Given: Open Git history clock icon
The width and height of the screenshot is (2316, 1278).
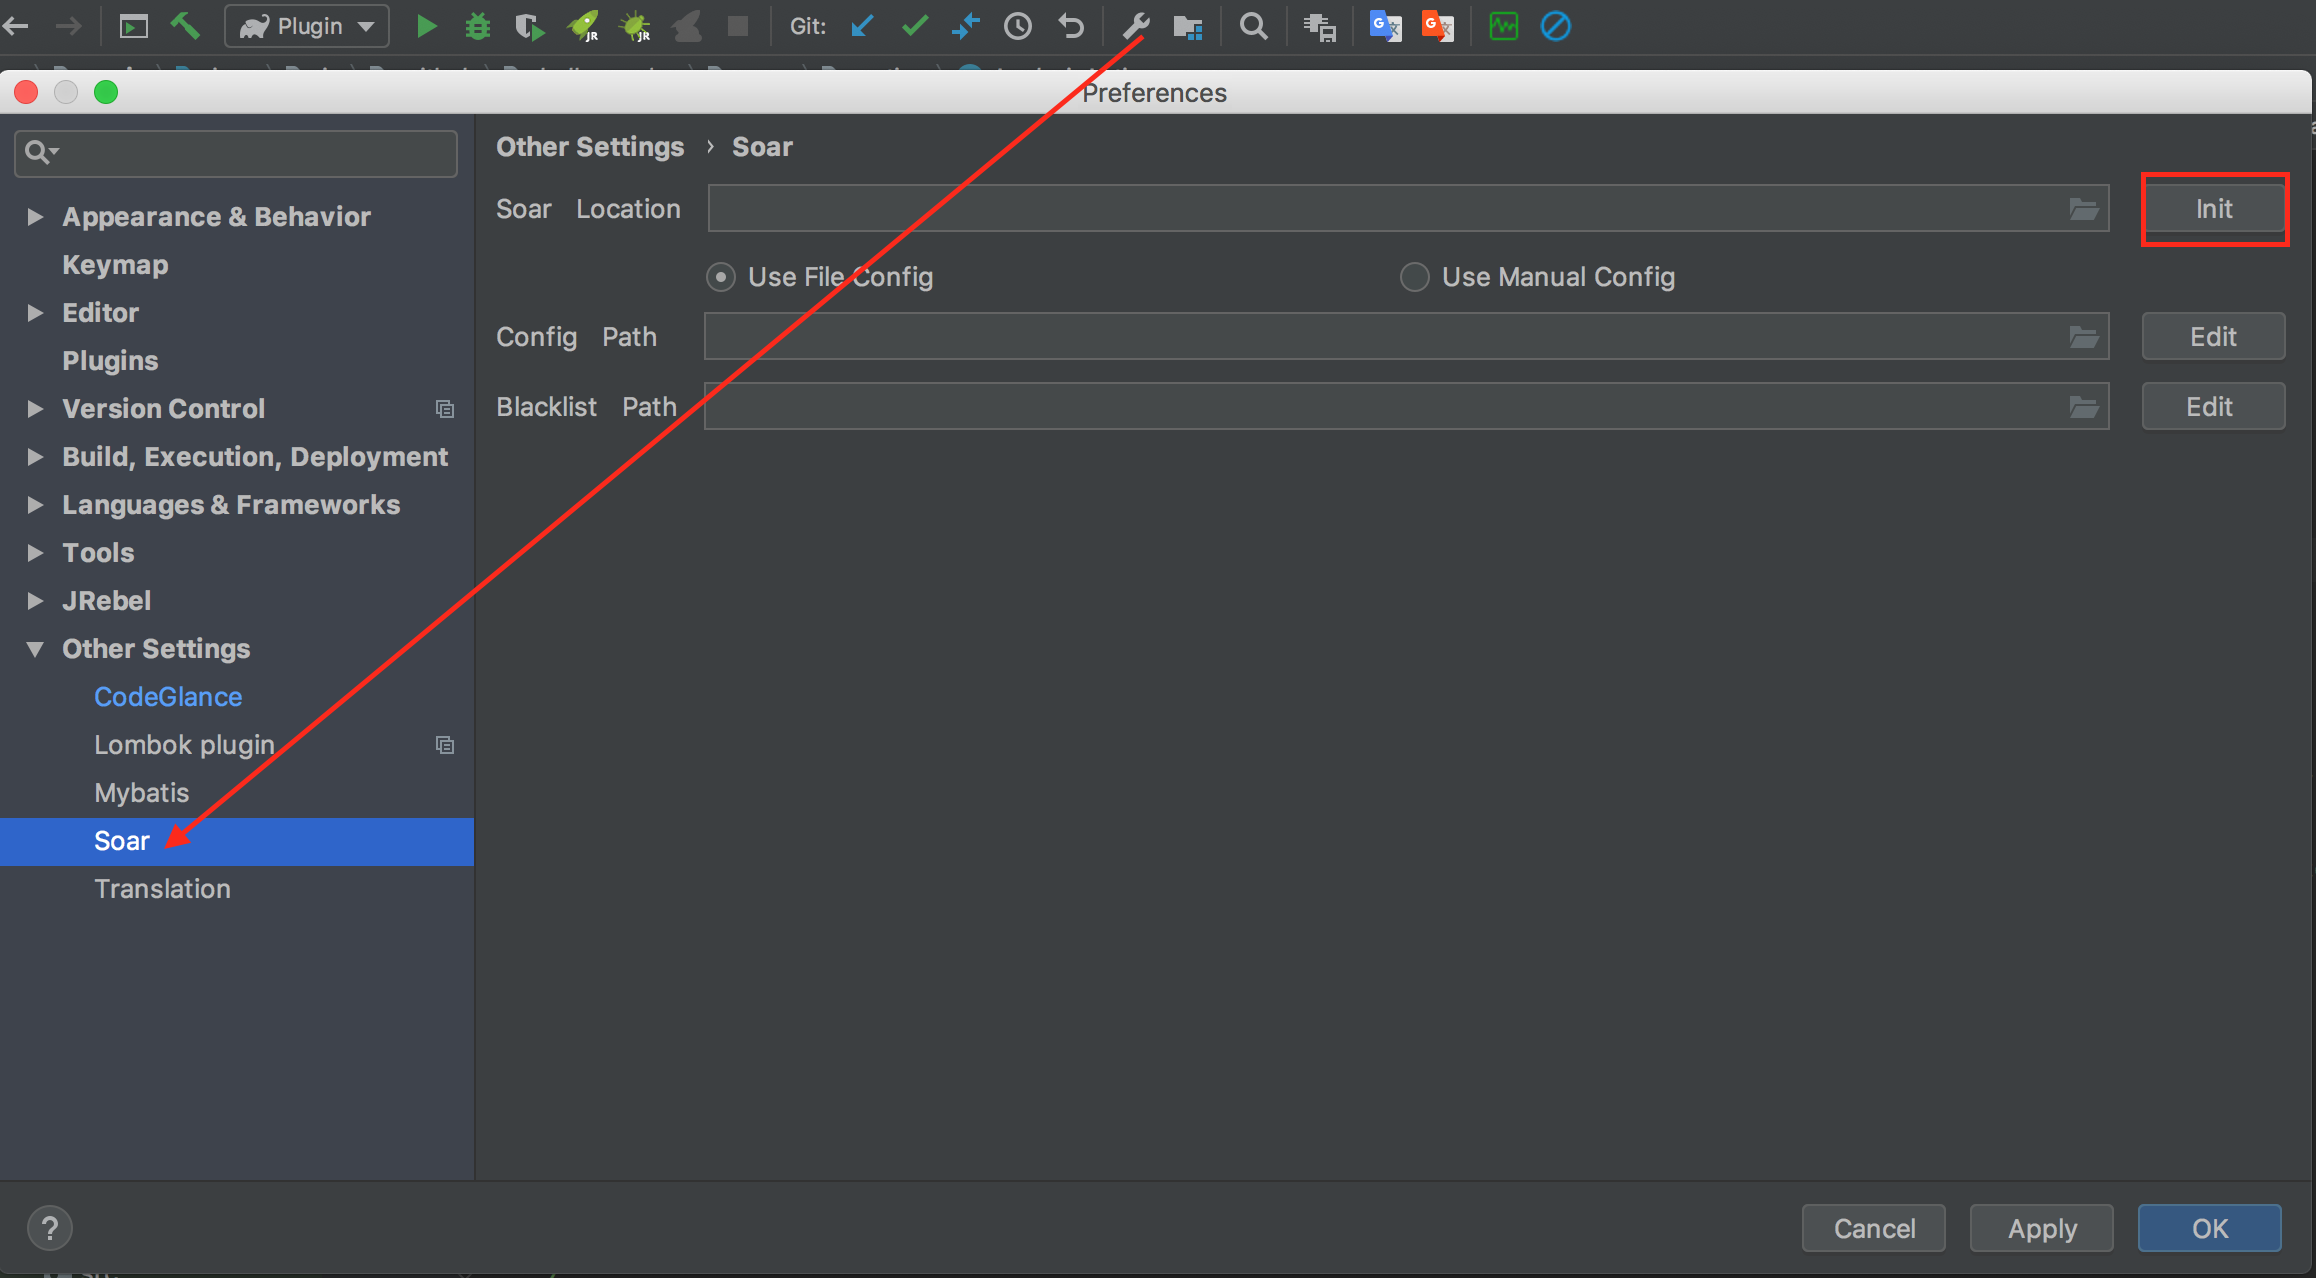Looking at the screenshot, I should coord(1018,26).
